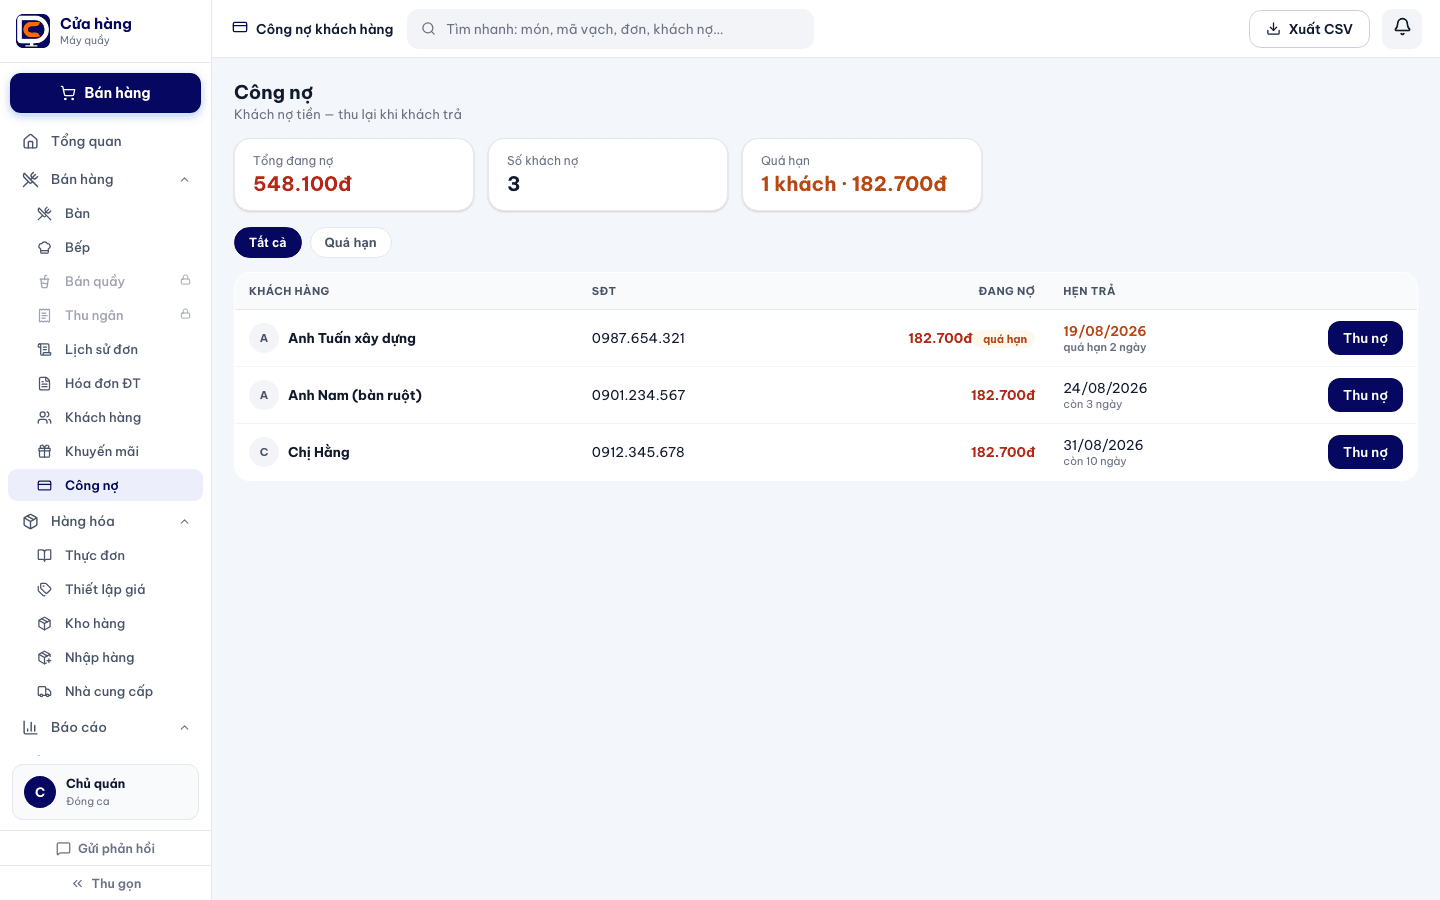Click Thu gọn to collapse sidebar
Viewport: 1440px width, 900px height.
(x=106, y=883)
